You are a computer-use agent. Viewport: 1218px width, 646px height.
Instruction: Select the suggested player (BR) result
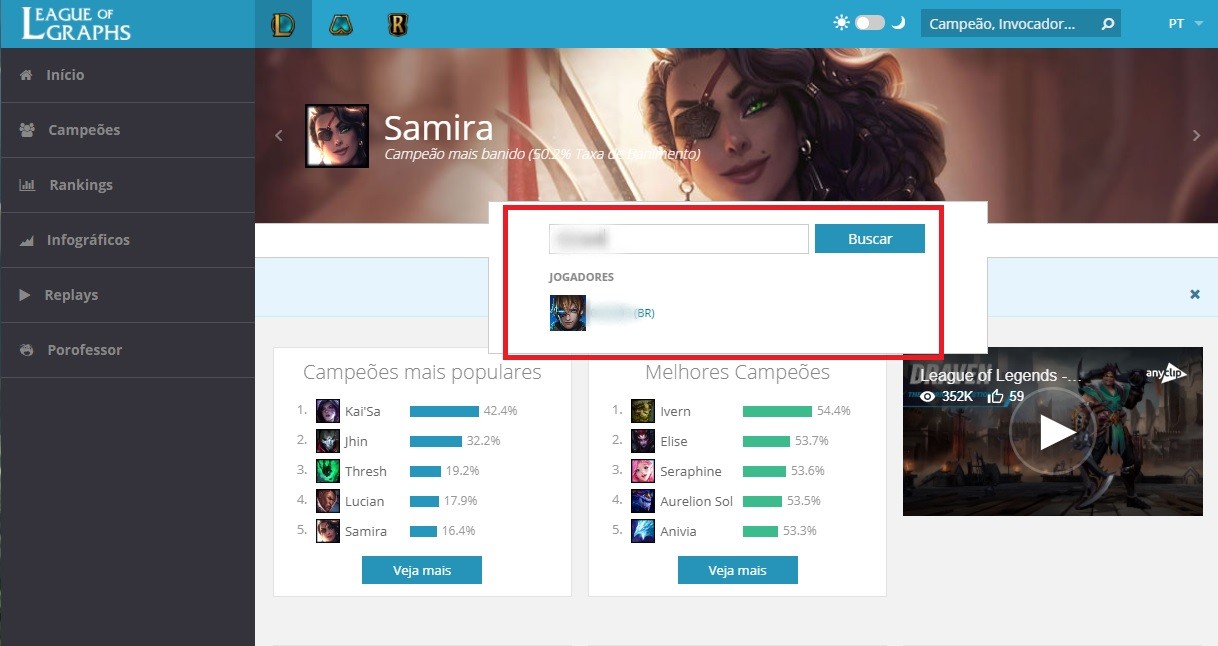620,313
